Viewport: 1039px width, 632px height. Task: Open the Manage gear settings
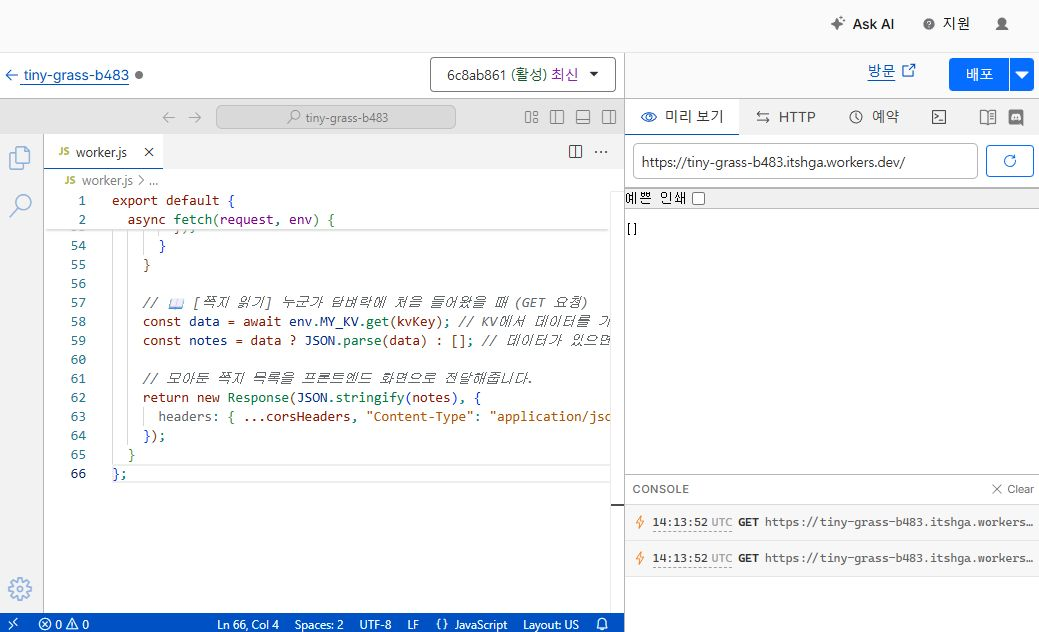click(x=20, y=588)
